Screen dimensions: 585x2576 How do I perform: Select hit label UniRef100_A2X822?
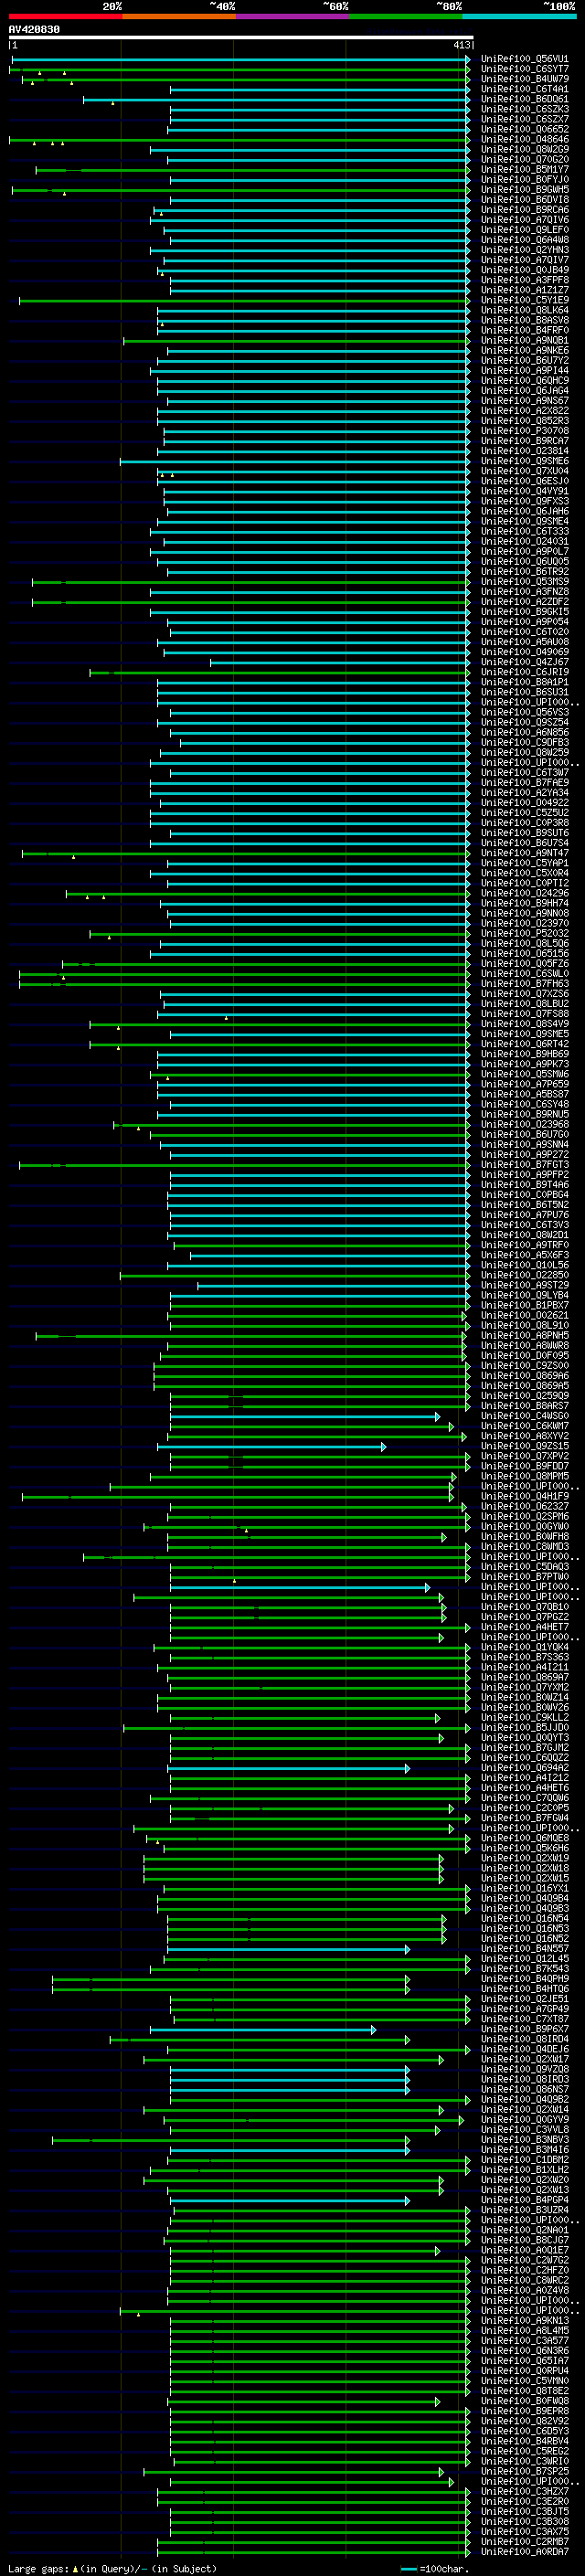(524, 410)
